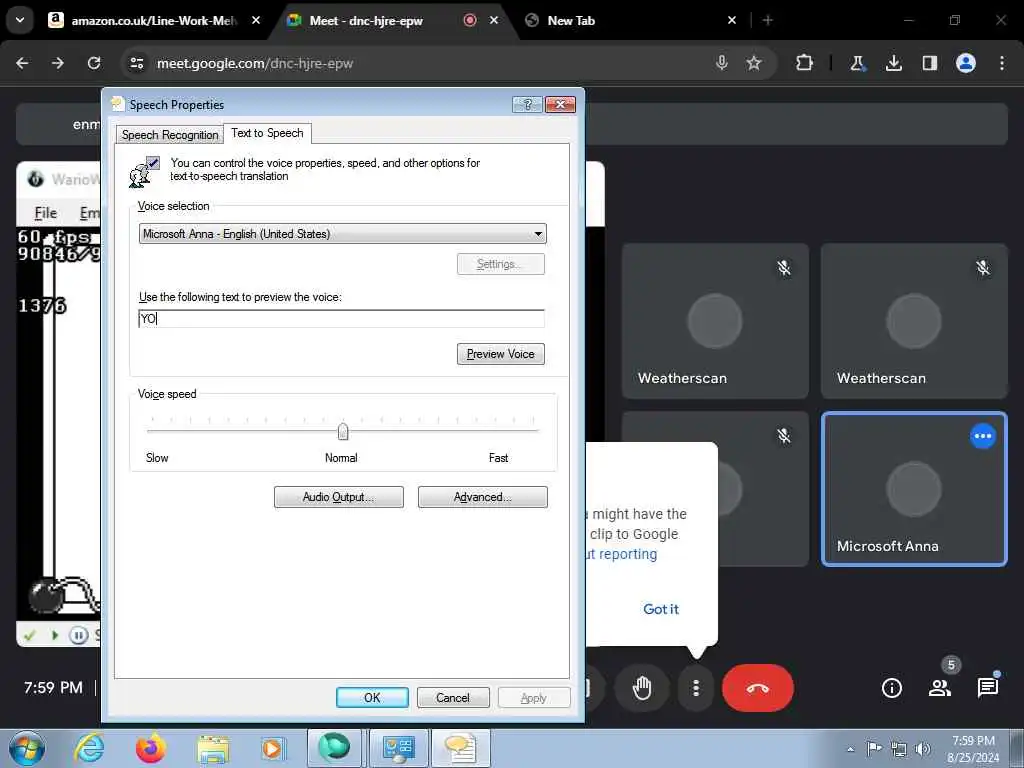Open Firefox from the taskbar
Screen dimensions: 1024x768
point(151,748)
